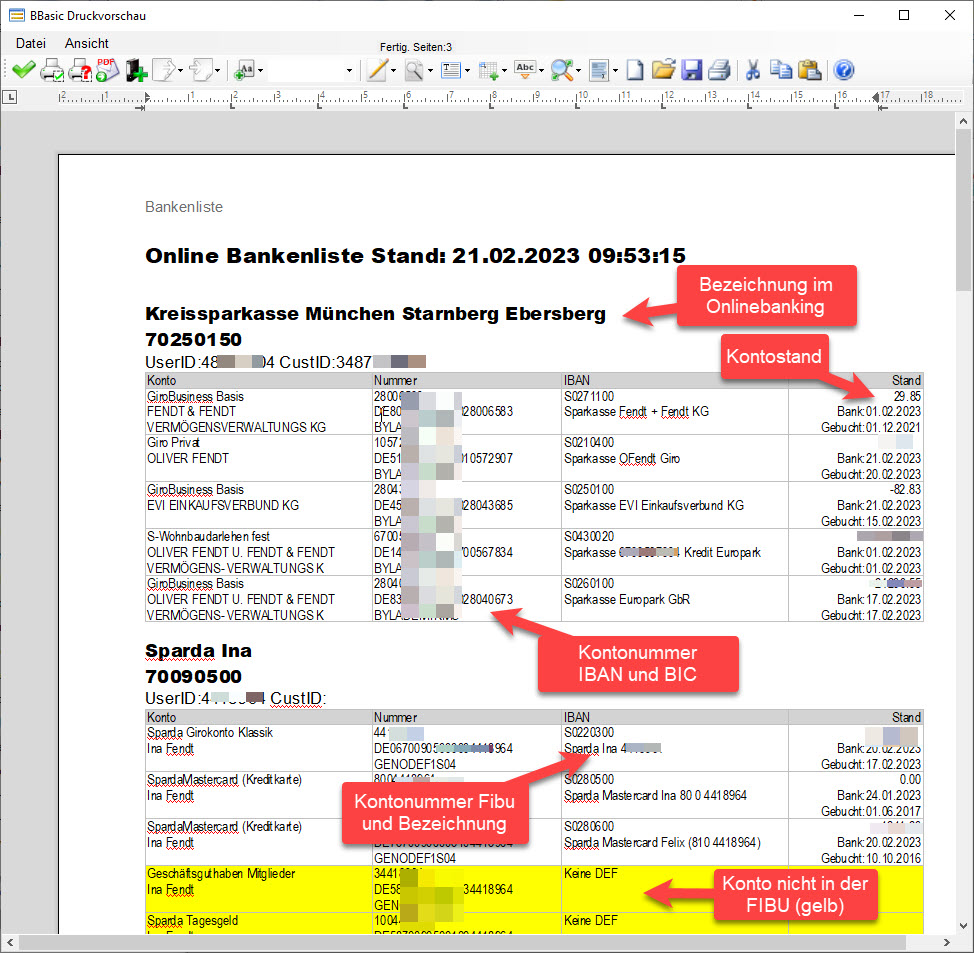Click the font style Aa icon
The height and width of the screenshot is (953, 974).
[245, 70]
